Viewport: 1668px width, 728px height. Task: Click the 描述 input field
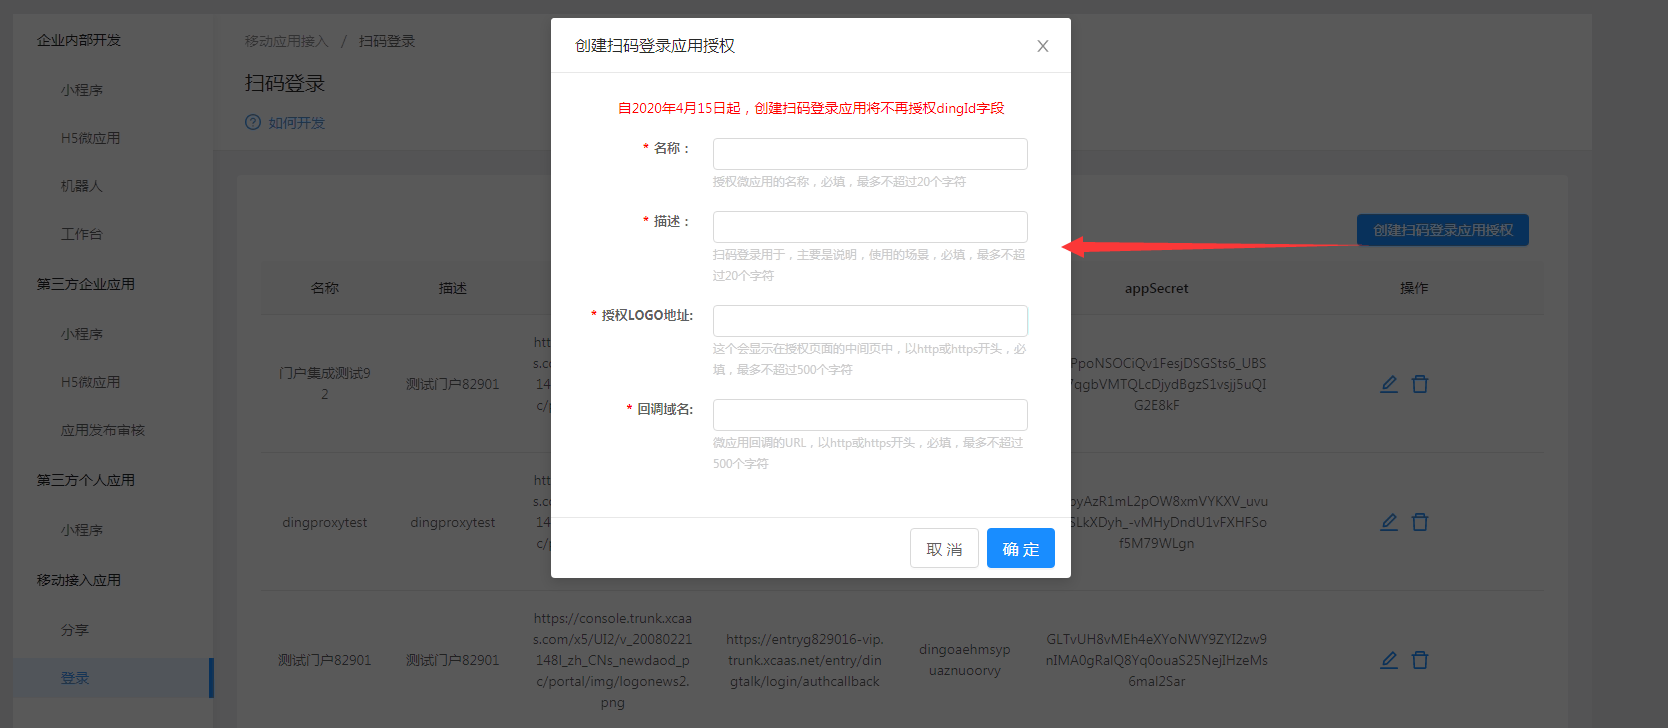pos(870,227)
